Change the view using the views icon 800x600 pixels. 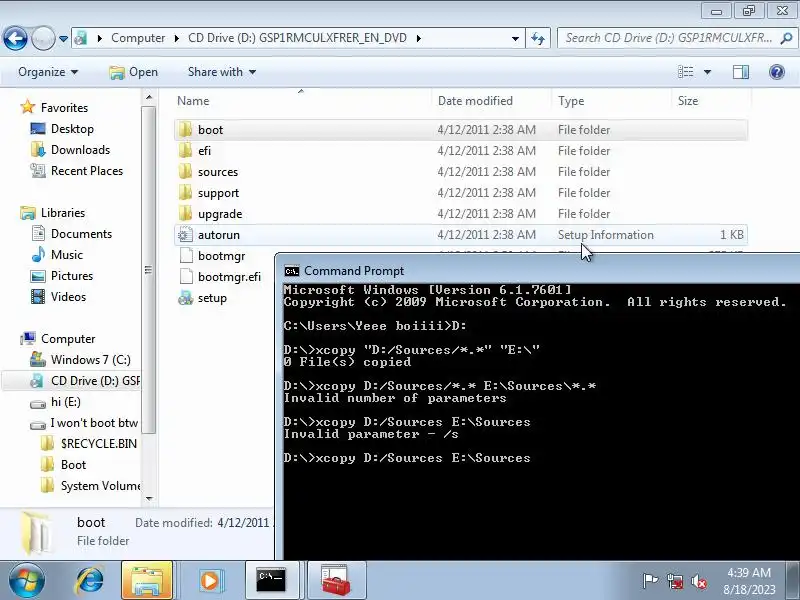pos(685,72)
